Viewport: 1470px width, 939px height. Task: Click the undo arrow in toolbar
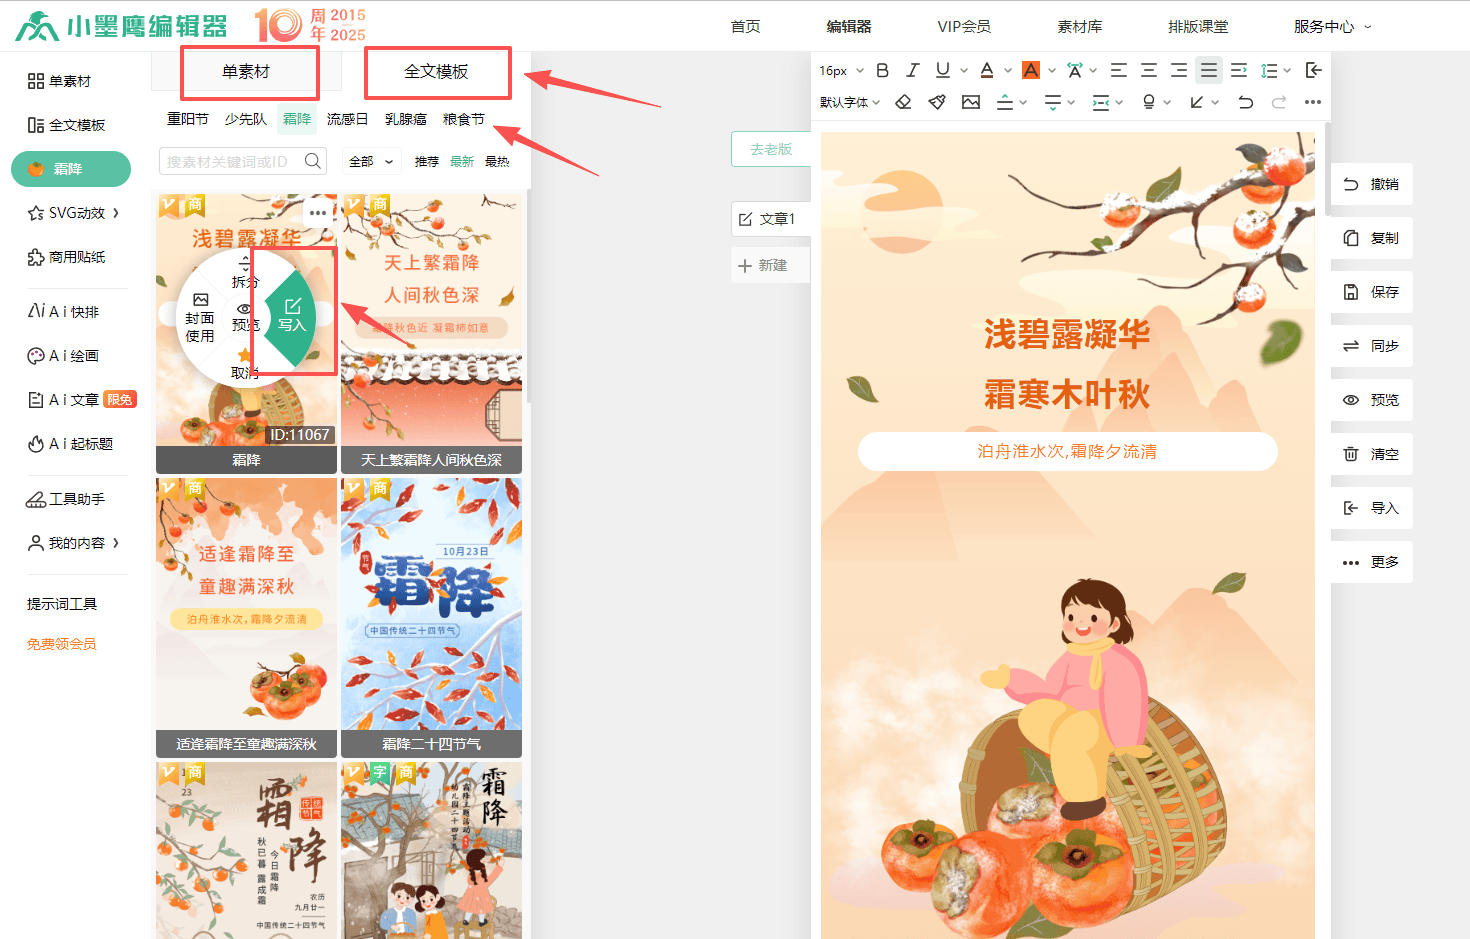click(1245, 102)
